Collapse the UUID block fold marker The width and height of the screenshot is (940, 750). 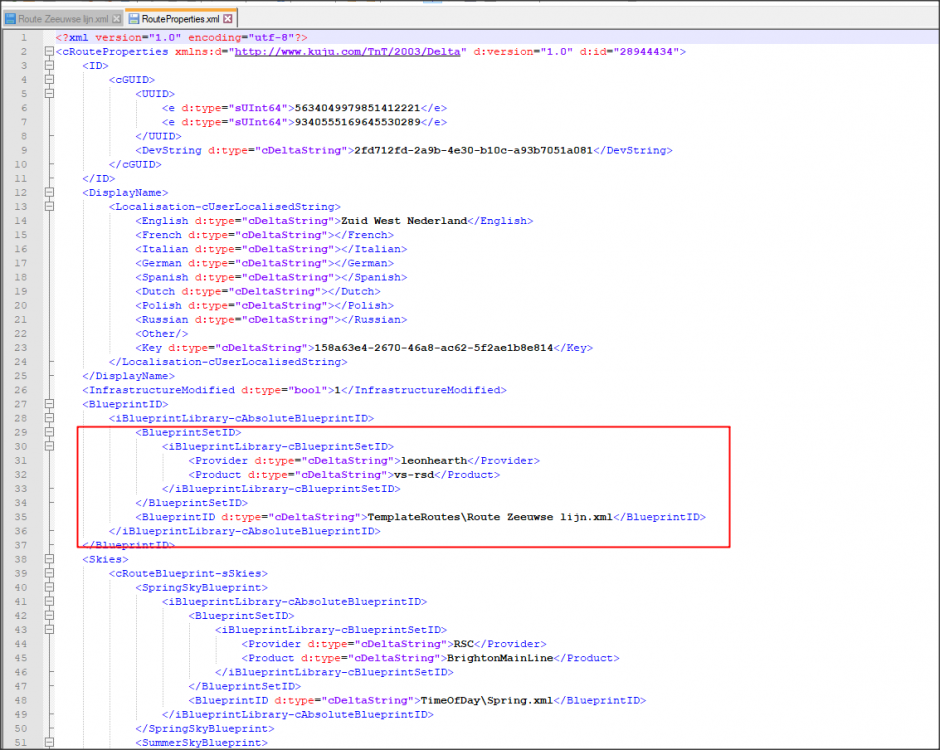47,94
